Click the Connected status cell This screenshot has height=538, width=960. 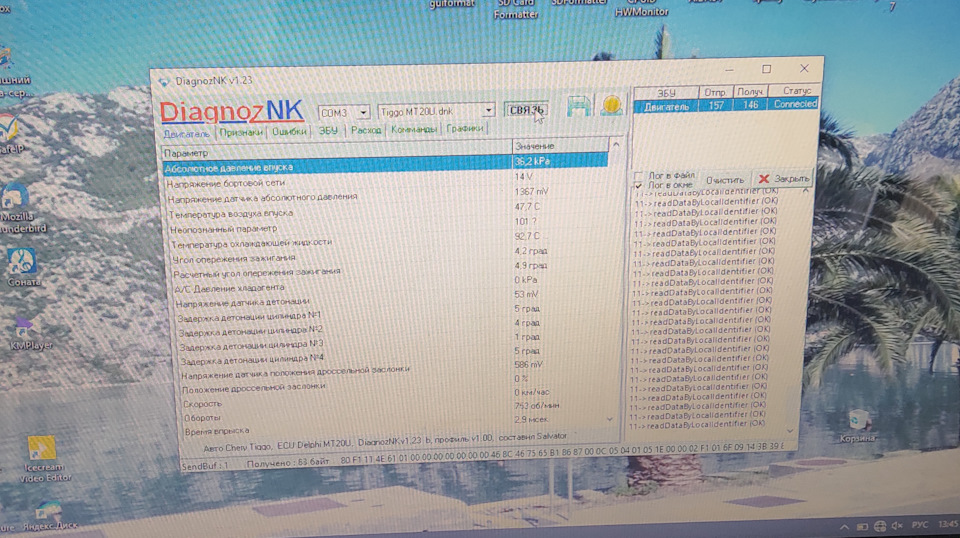point(794,104)
